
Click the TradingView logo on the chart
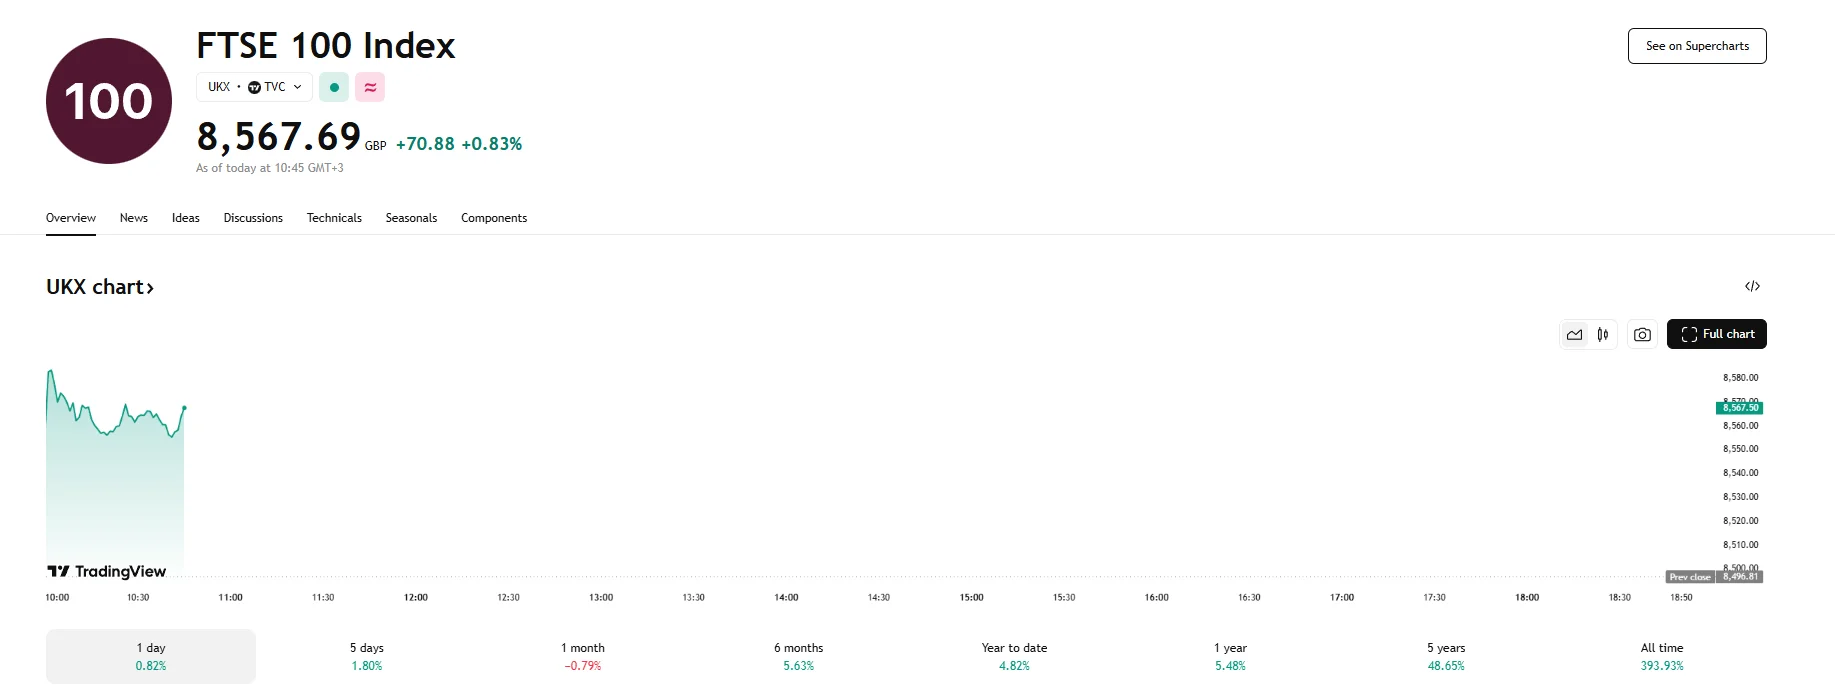105,571
